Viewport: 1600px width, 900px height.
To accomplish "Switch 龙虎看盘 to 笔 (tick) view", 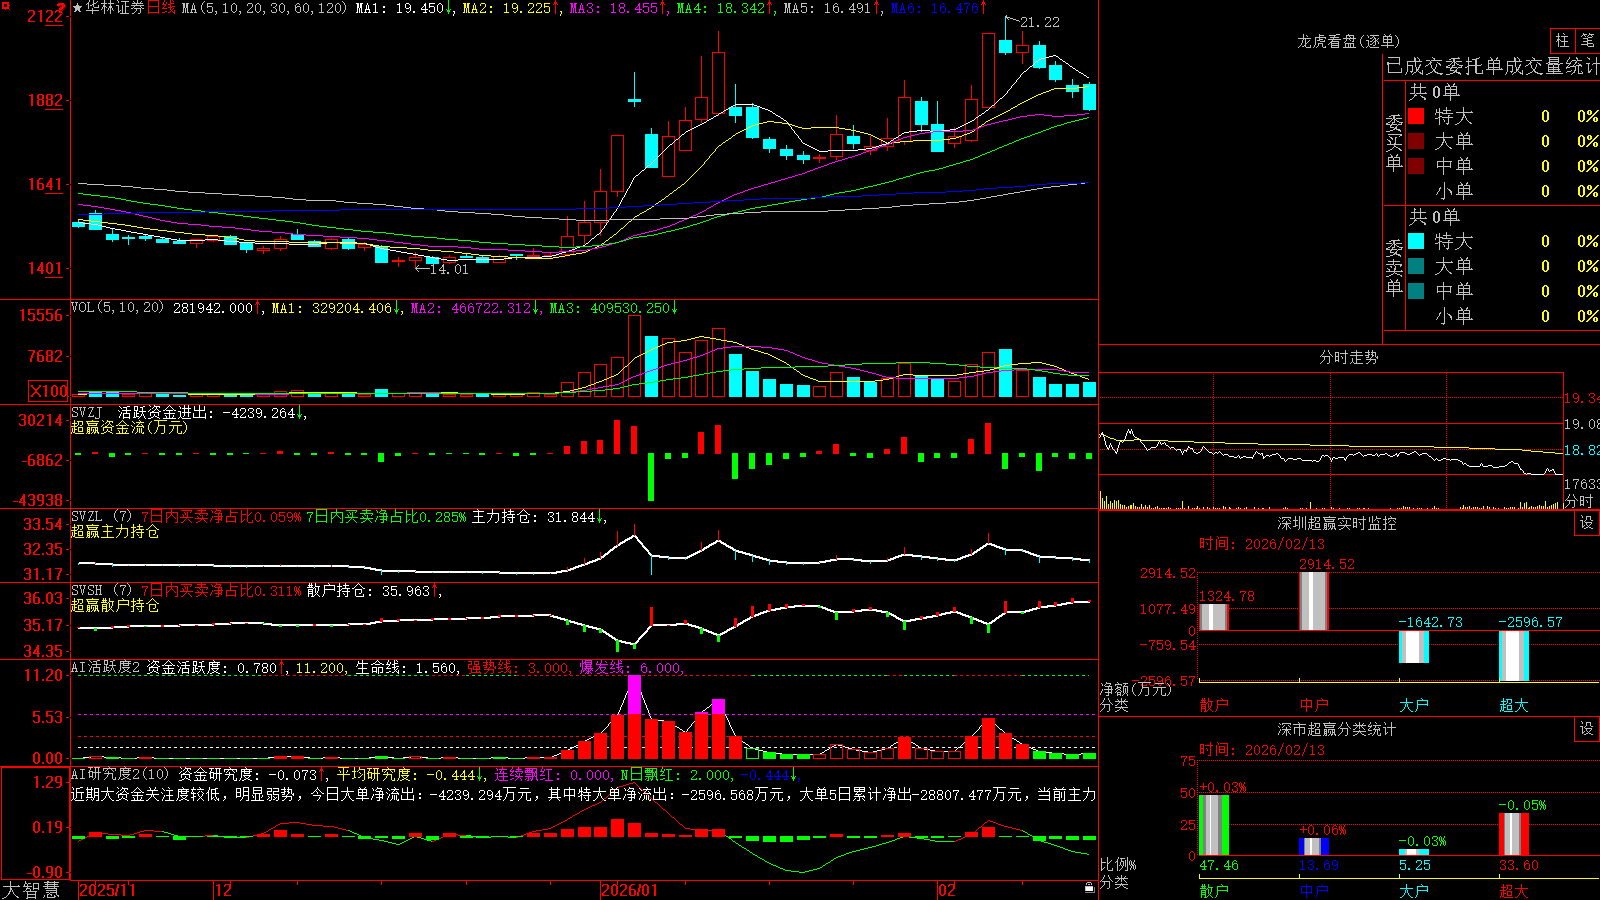I will pos(1588,40).
